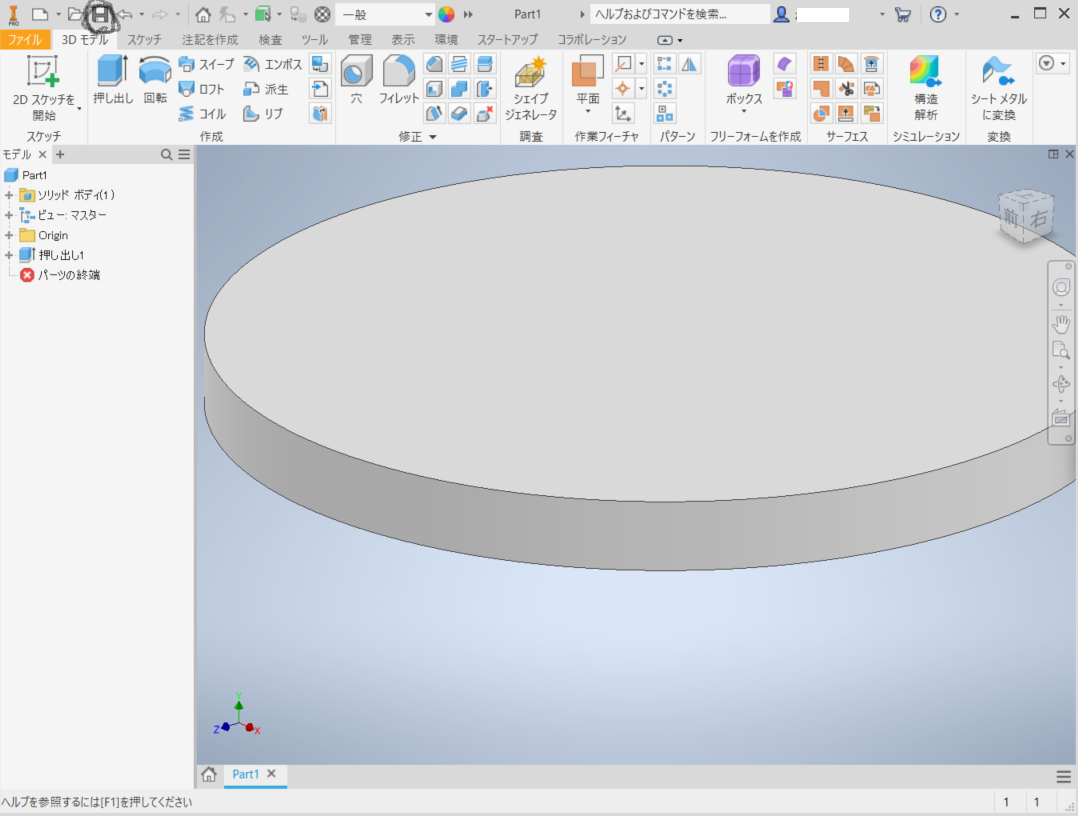
Task: Open the 一般 material dropdown
Action: tap(386, 14)
